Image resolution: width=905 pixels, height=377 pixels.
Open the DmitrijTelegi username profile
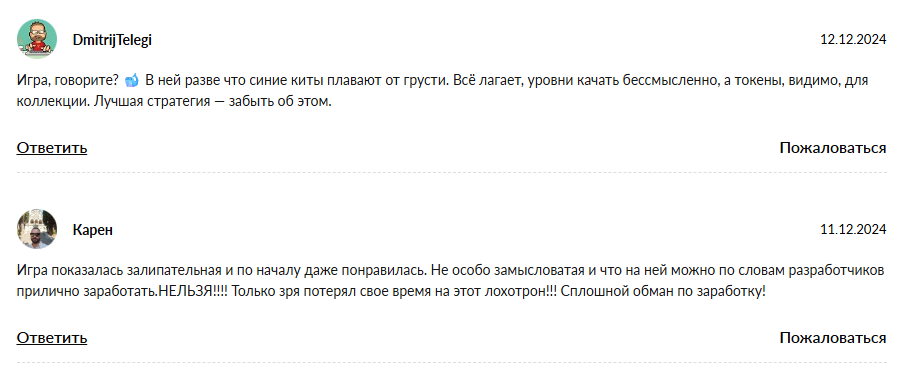112,40
